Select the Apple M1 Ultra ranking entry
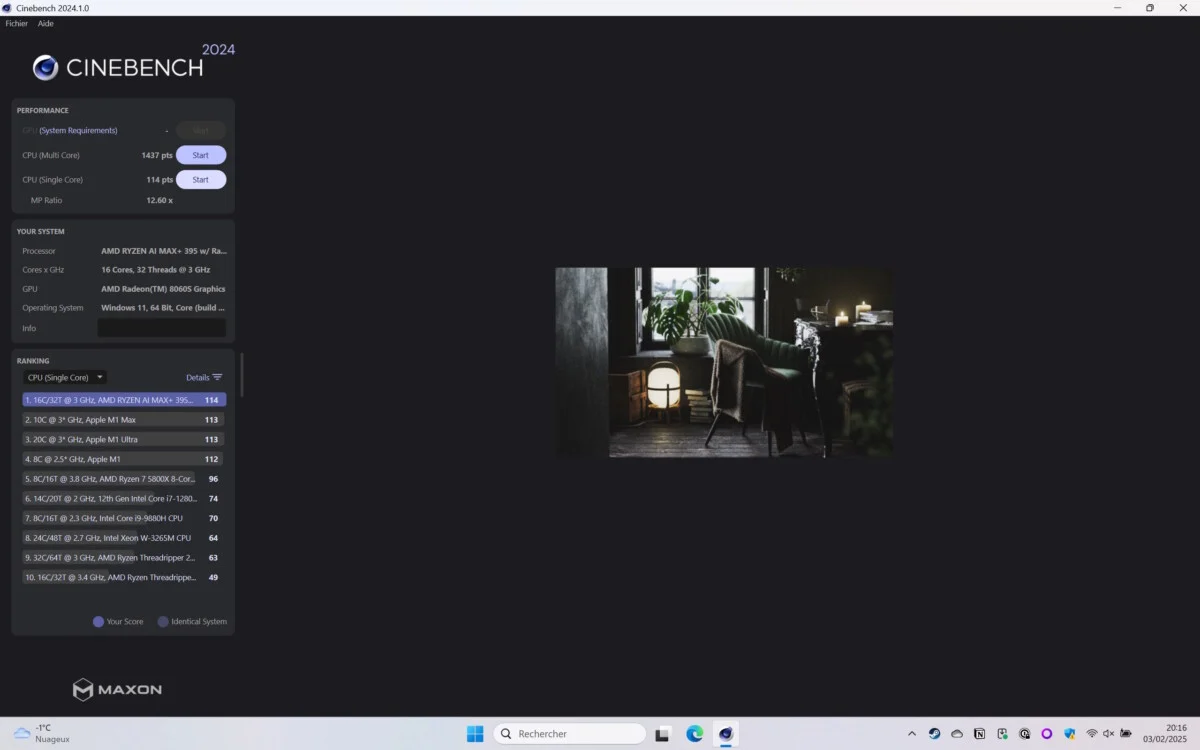The width and height of the screenshot is (1200, 750). 120,439
